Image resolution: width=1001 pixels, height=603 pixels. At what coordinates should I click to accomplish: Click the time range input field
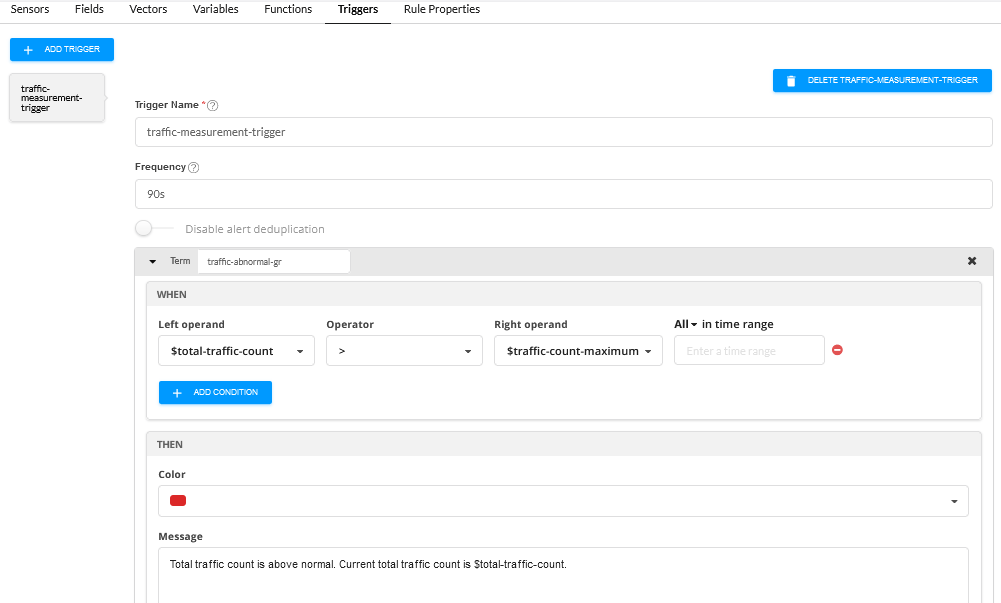[x=749, y=351]
